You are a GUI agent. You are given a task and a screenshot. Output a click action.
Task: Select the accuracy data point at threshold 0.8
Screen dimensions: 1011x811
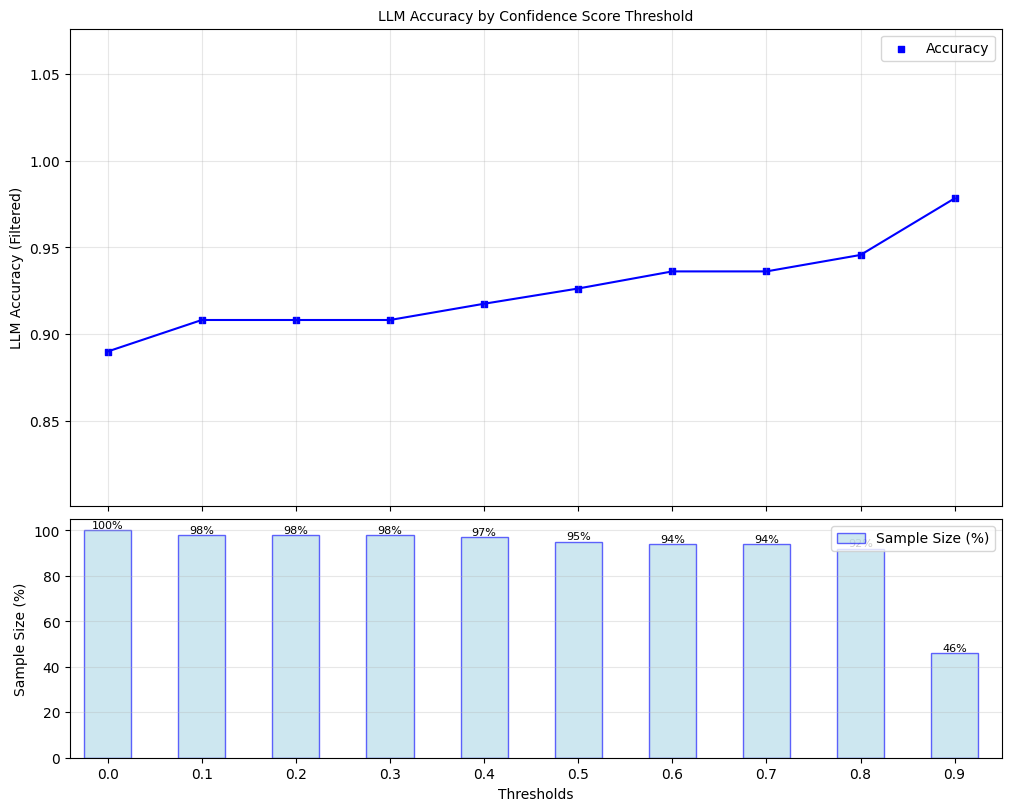point(861,255)
